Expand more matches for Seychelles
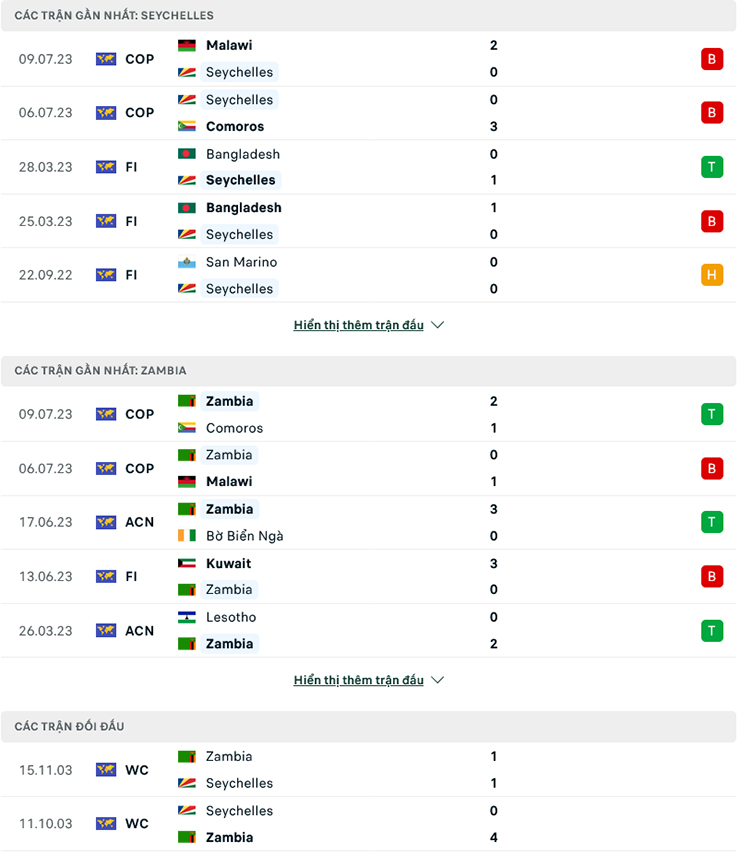This screenshot has height=854, width=740. pyautogui.click(x=358, y=324)
